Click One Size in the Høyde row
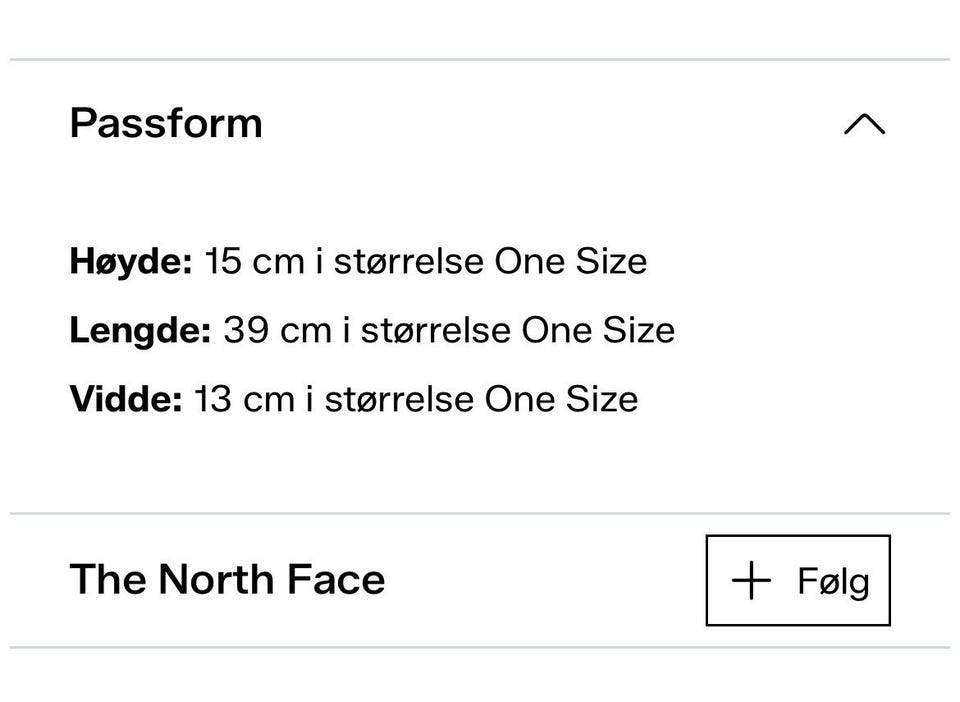Image resolution: width=960 pixels, height=702 pixels. coord(570,262)
